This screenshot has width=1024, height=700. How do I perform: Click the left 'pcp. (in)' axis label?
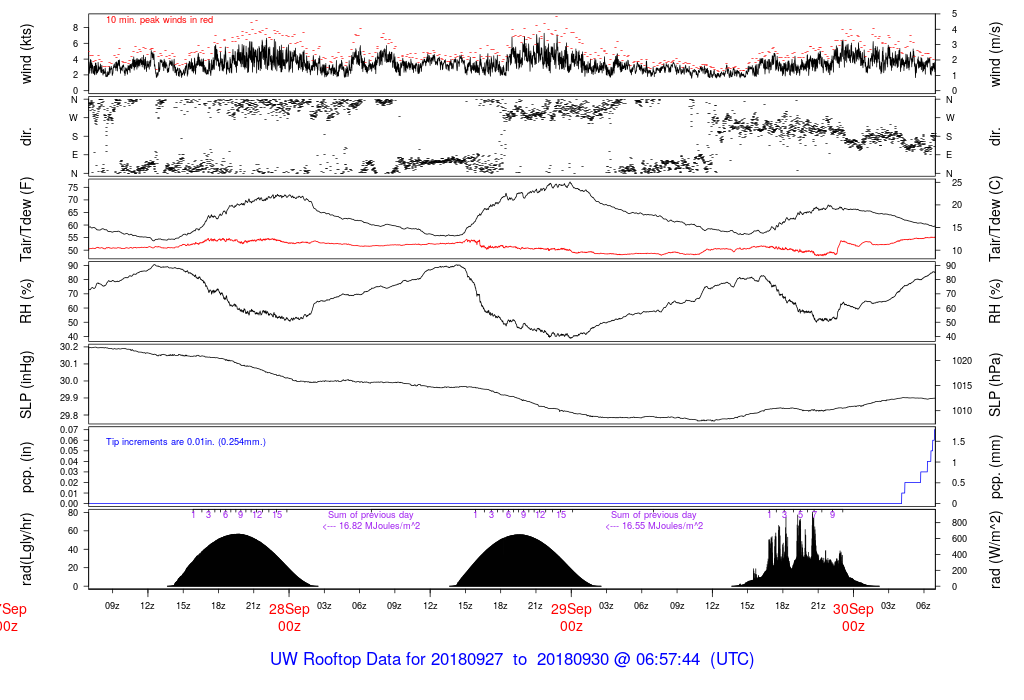26,467
